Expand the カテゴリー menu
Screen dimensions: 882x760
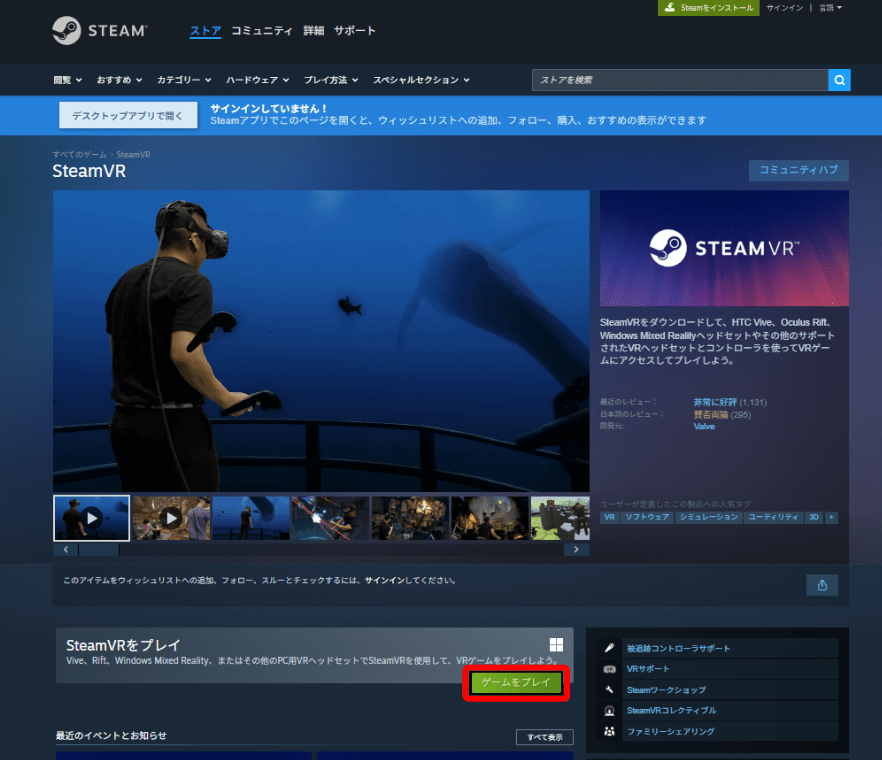coord(184,80)
